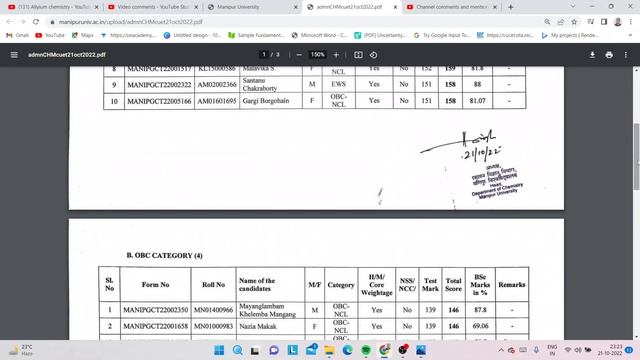Go forward to next page
640x360 pixels.
[22, 22]
